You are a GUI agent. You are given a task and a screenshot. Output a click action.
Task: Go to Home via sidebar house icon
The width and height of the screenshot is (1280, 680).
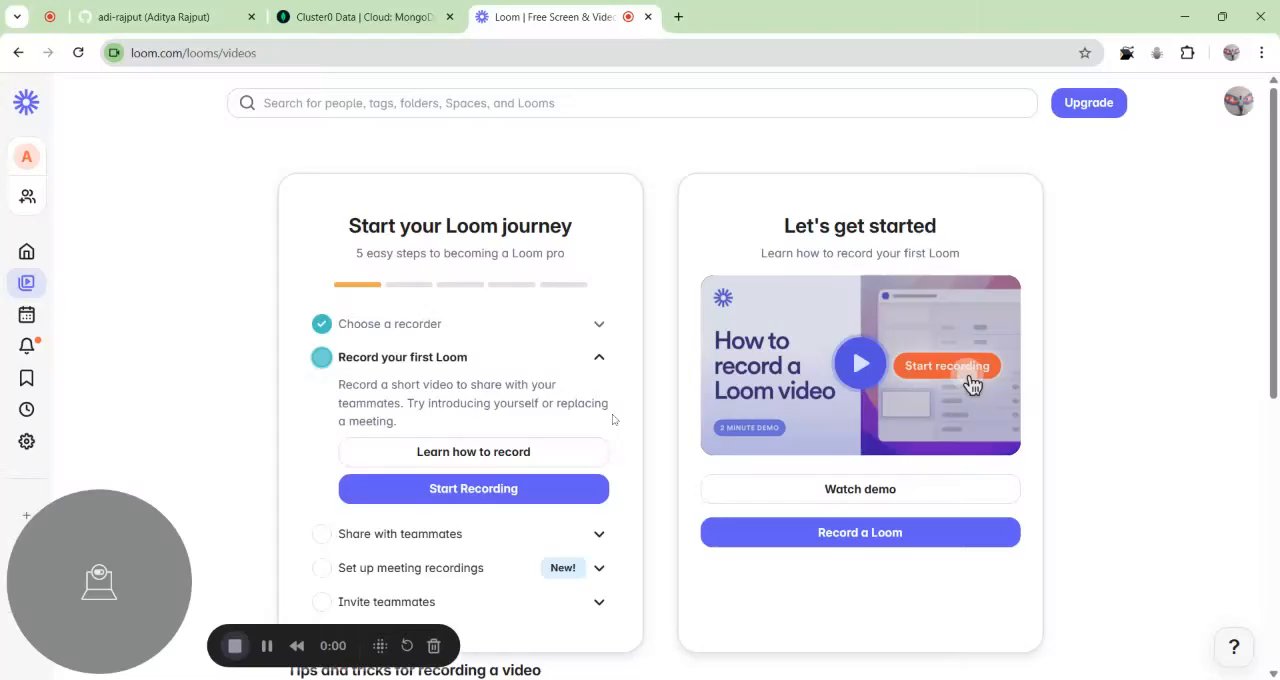[x=27, y=252]
